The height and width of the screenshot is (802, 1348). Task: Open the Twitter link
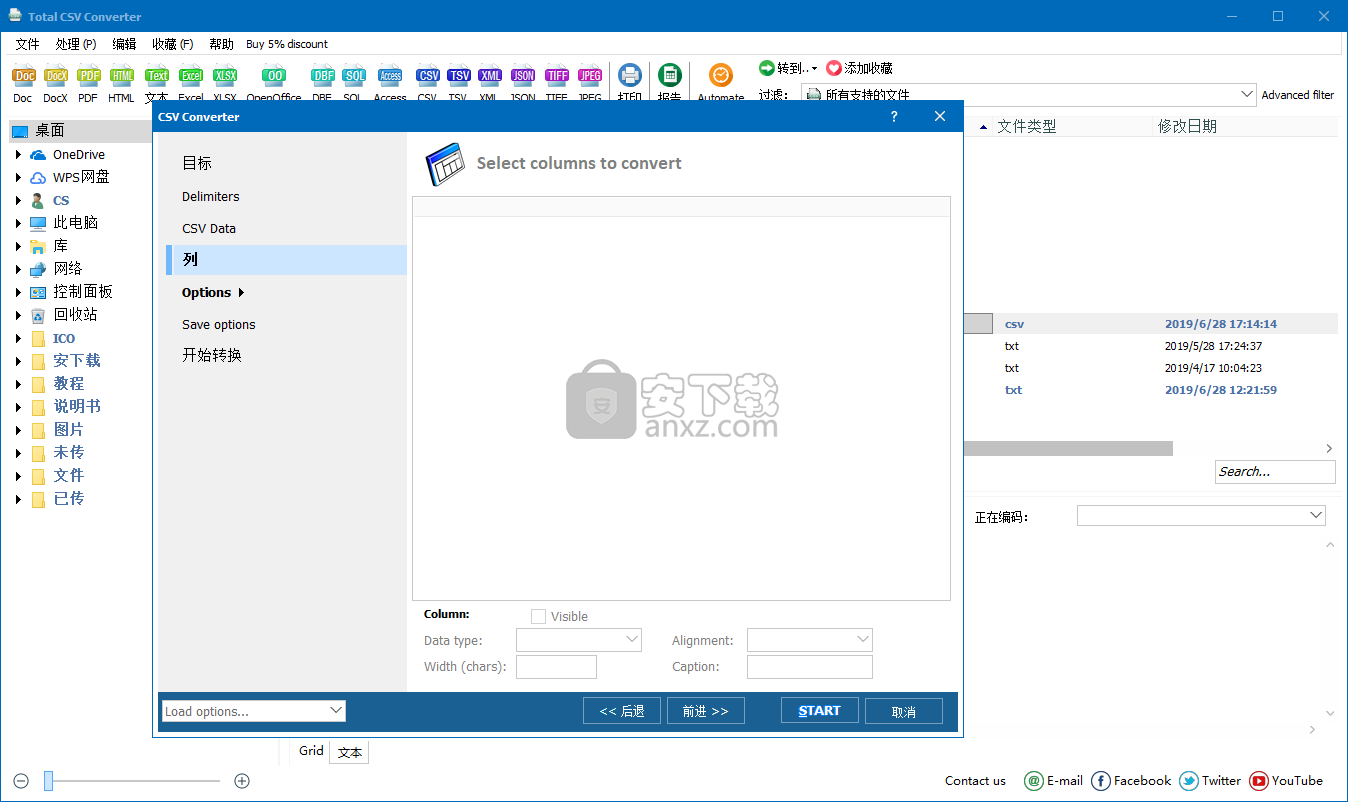pos(1210,781)
